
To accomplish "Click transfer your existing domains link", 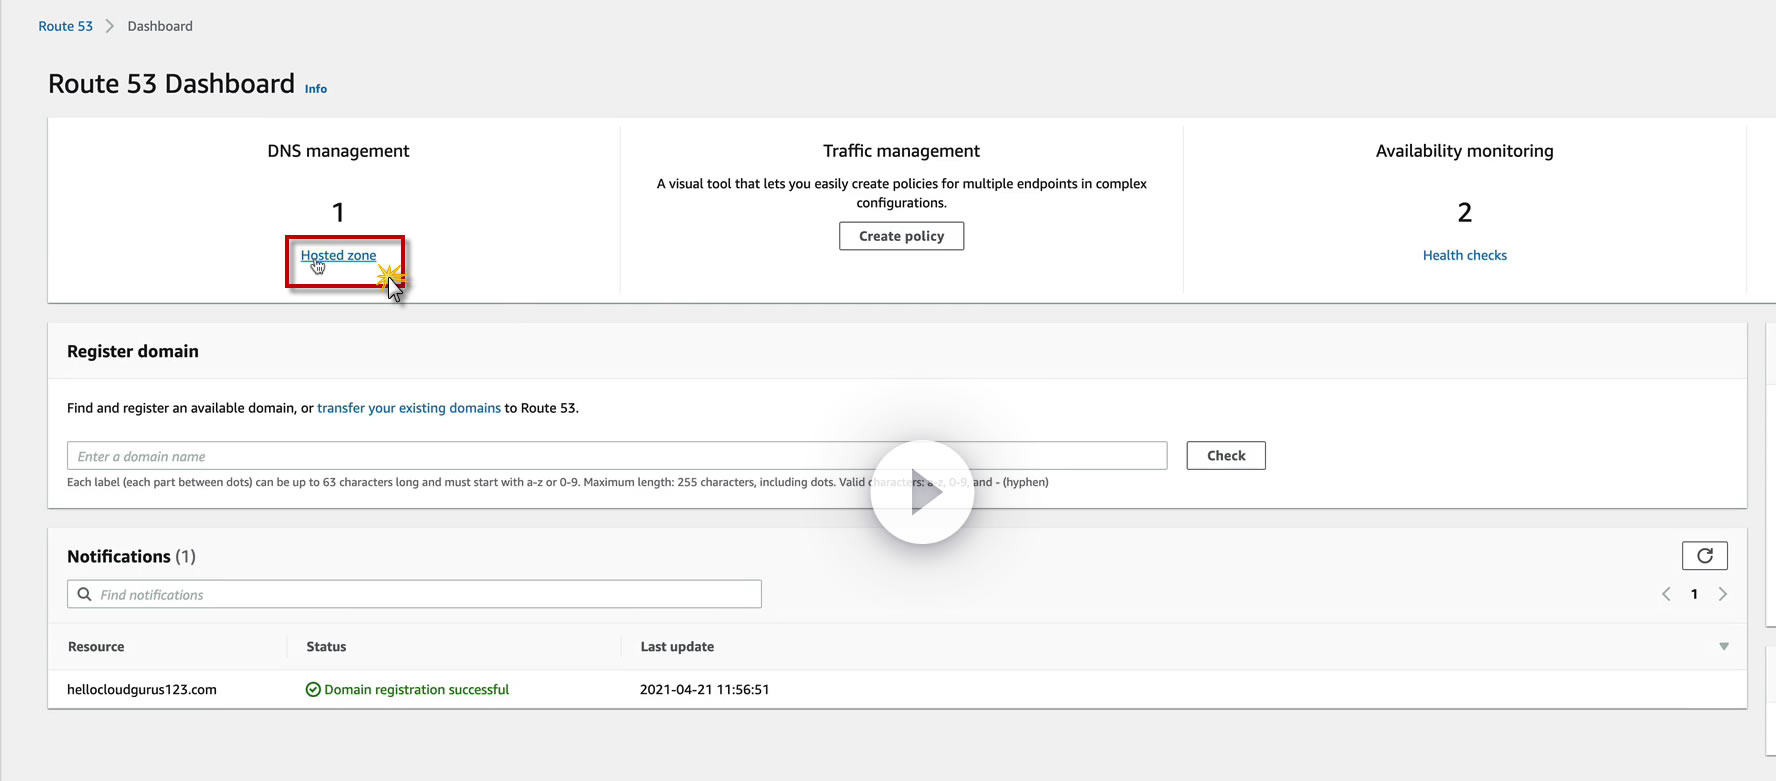I will (x=409, y=408).
